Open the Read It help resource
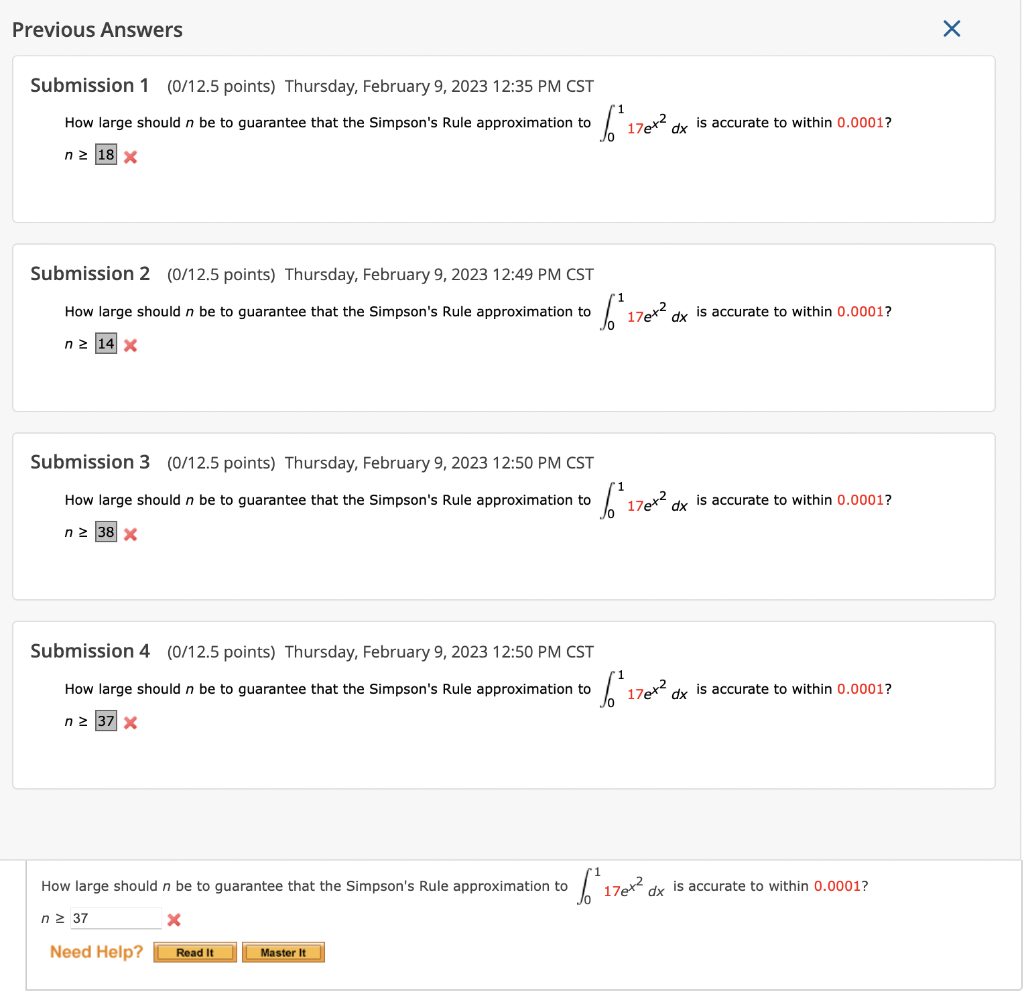Viewport: 1024px width, 992px height. point(194,952)
